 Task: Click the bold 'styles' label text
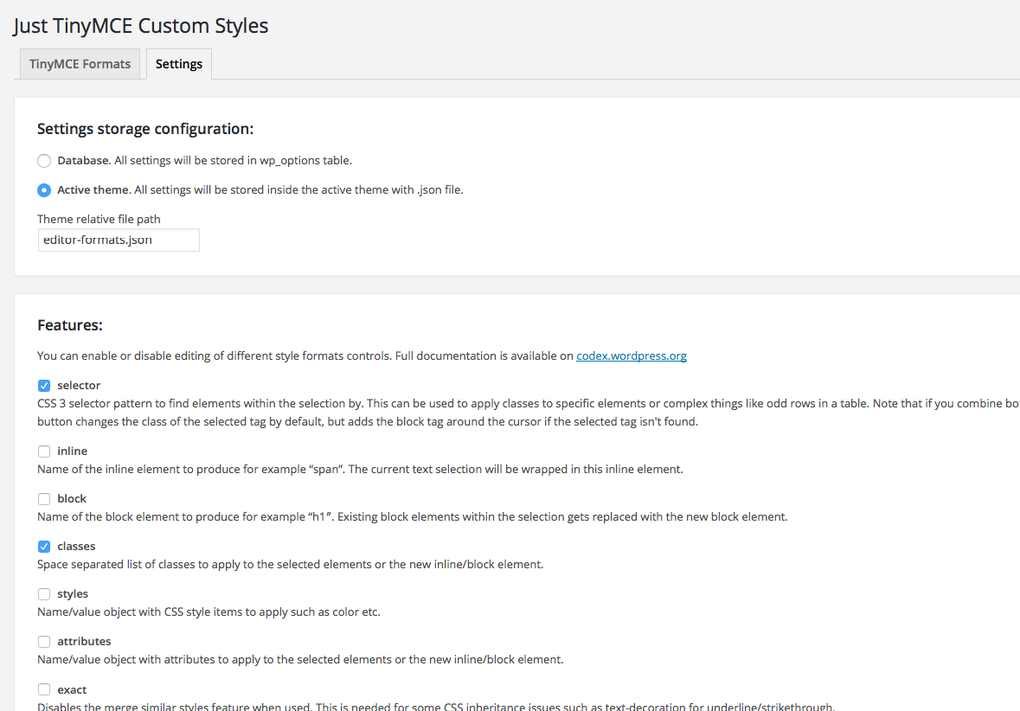coord(73,594)
